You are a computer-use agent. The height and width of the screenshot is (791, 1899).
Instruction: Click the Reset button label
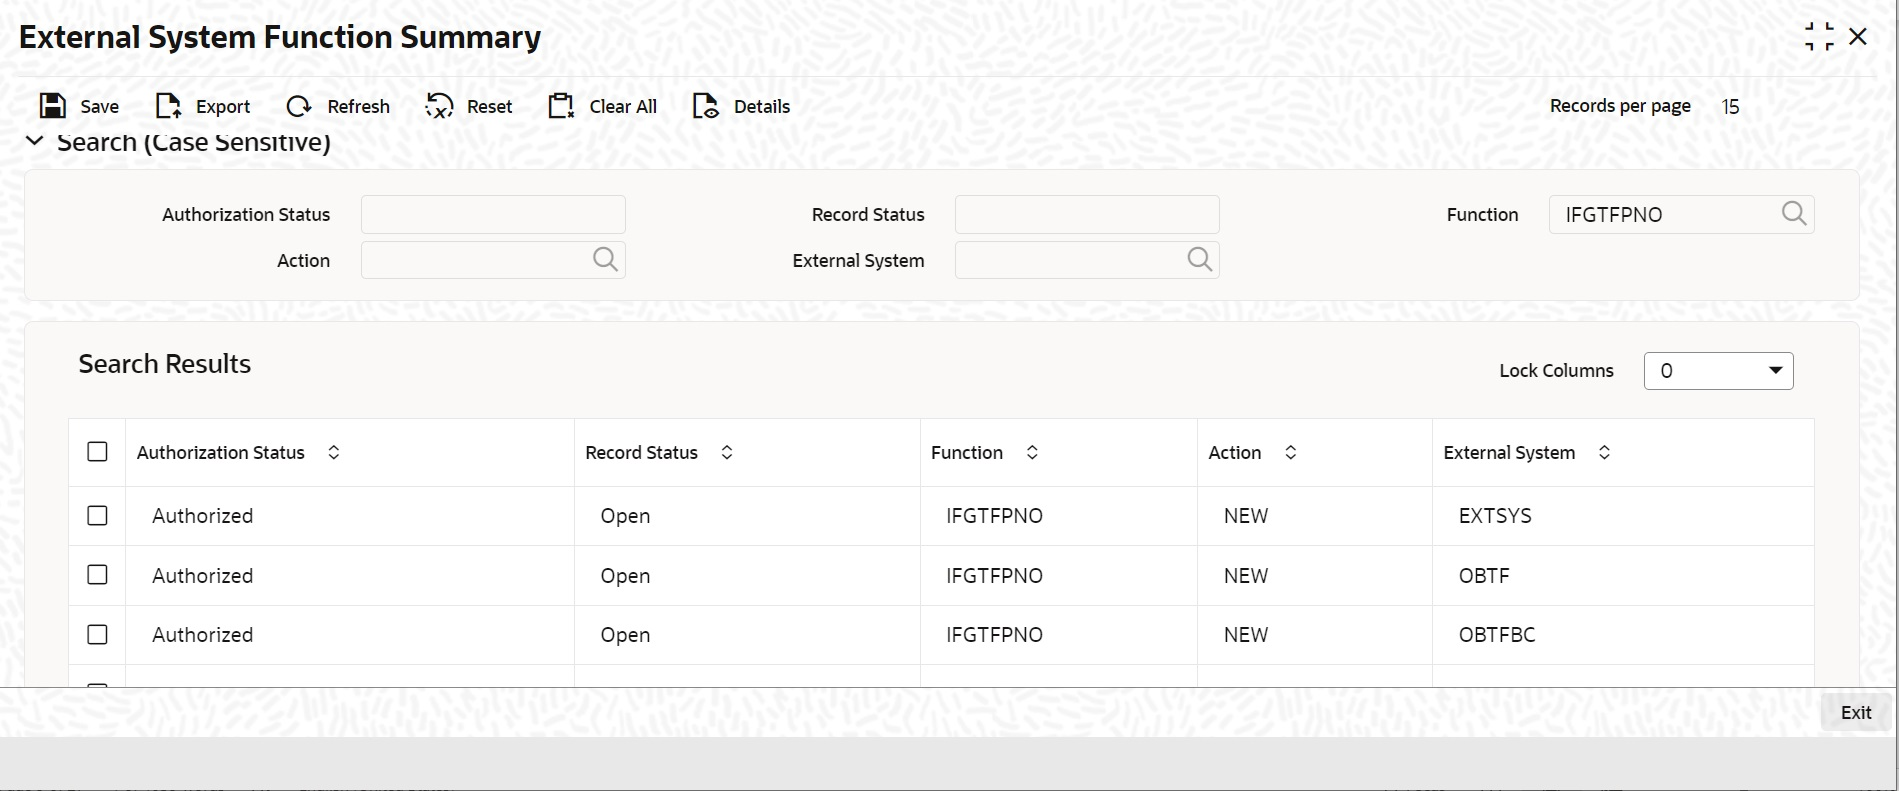click(490, 107)
